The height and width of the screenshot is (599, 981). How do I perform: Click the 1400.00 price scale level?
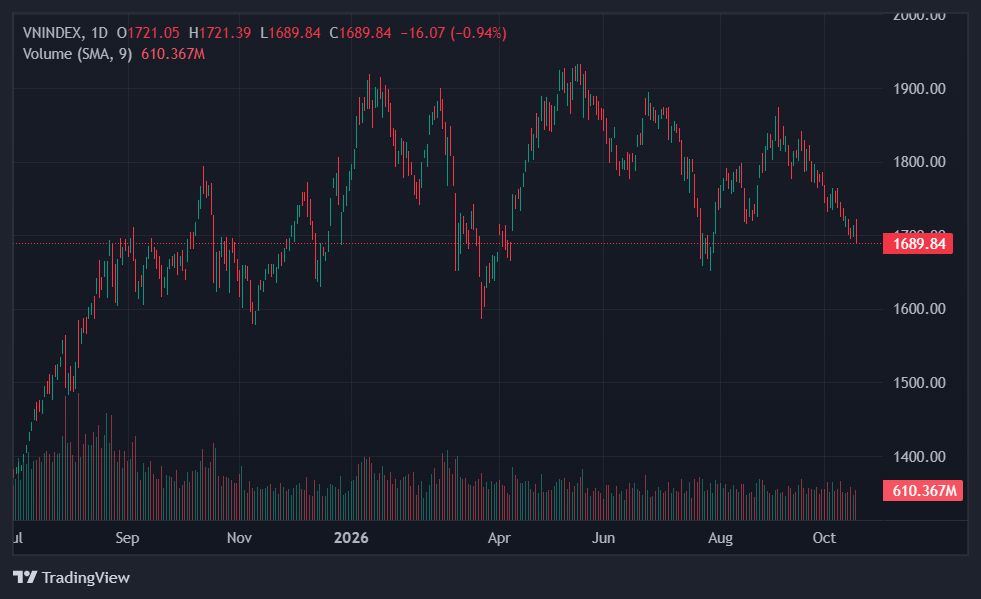[x=919, y=456]
